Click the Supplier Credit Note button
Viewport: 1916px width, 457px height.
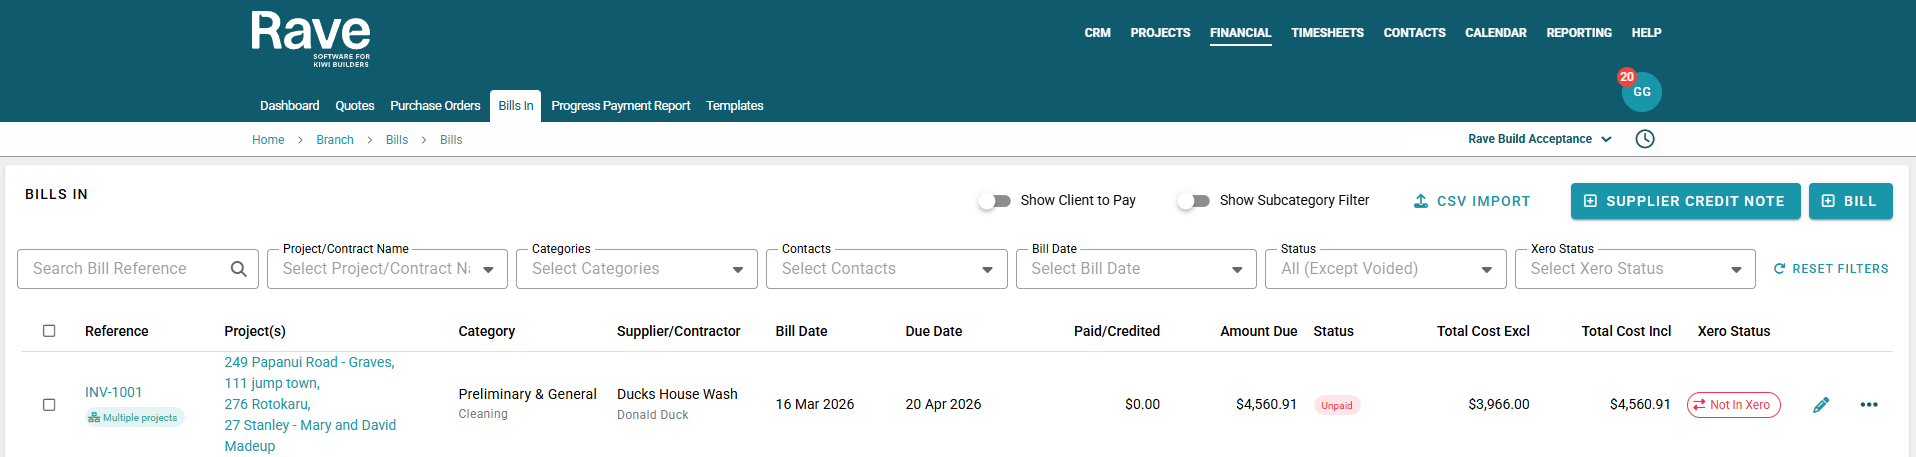1685,201
